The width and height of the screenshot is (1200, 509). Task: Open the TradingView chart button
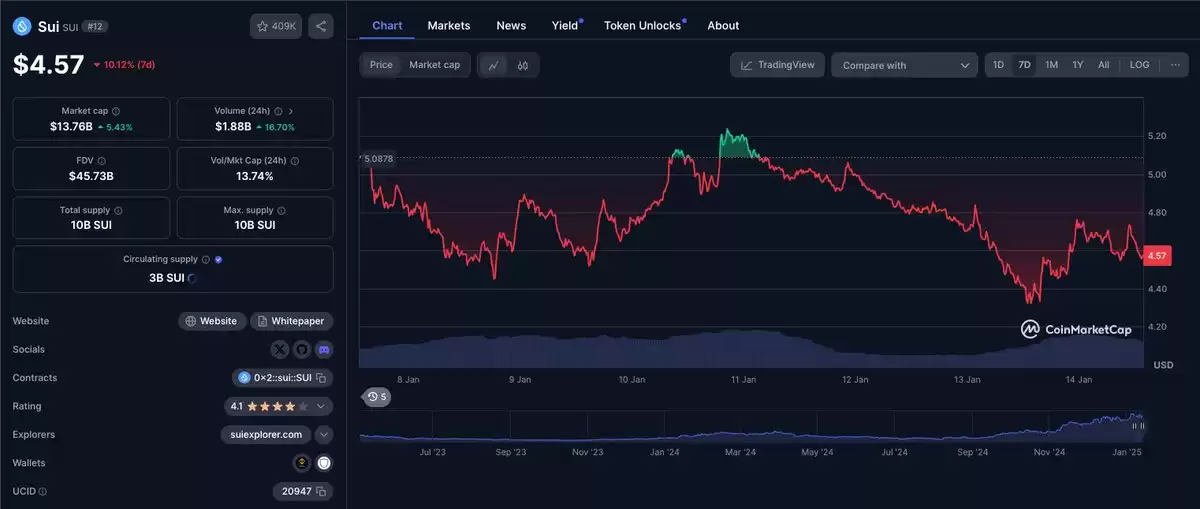point(778,65)
